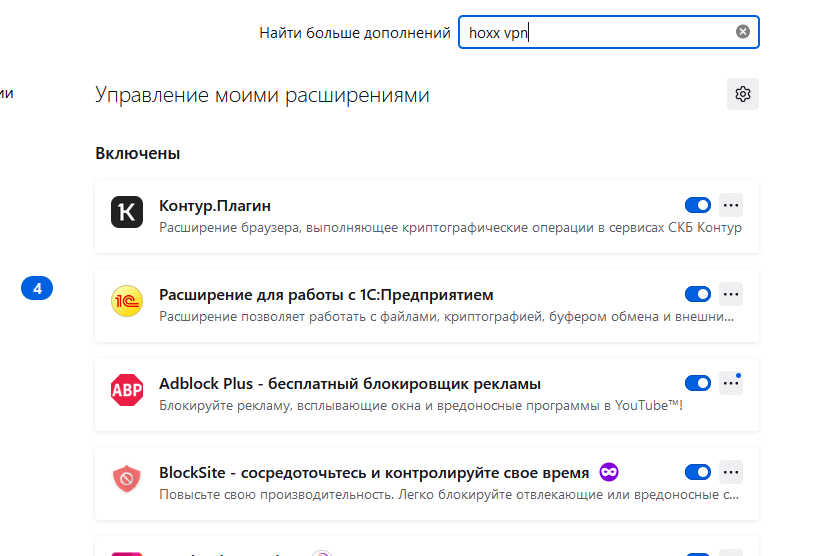Disable the Контур.Плагин extension toggle
The height and width of the screenshot is (556, 833).
coord(697,205)
